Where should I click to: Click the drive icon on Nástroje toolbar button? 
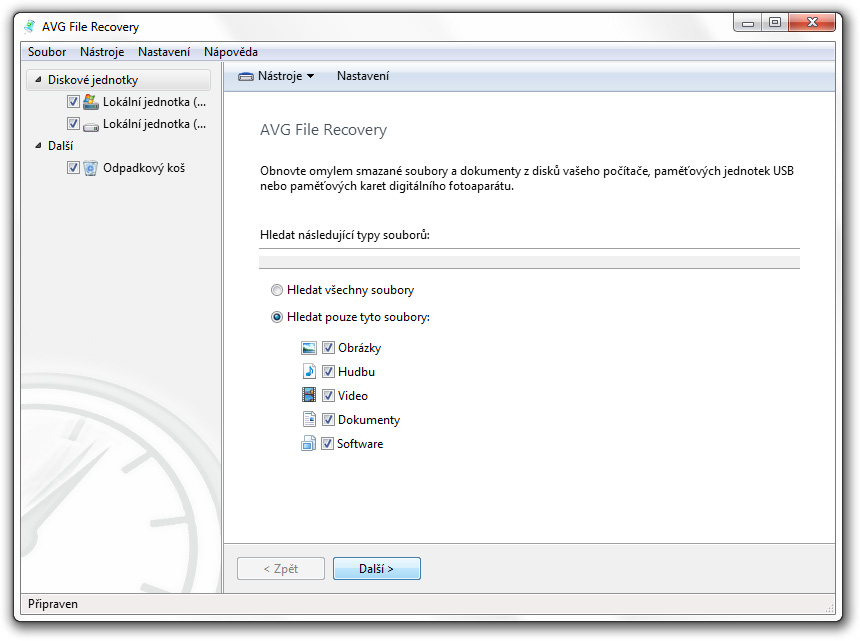(246, 76)
